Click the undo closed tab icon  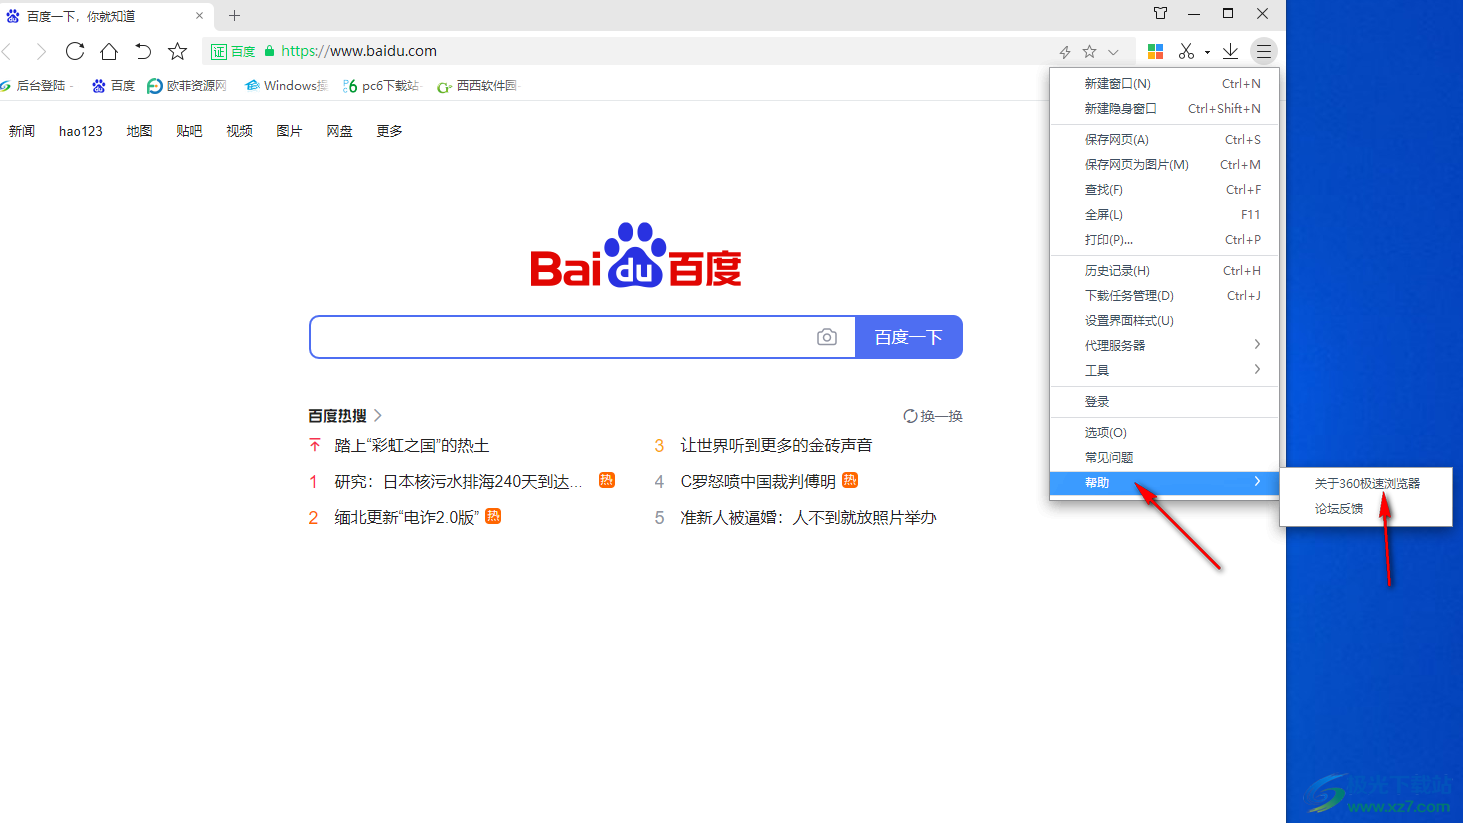(143, 51)
